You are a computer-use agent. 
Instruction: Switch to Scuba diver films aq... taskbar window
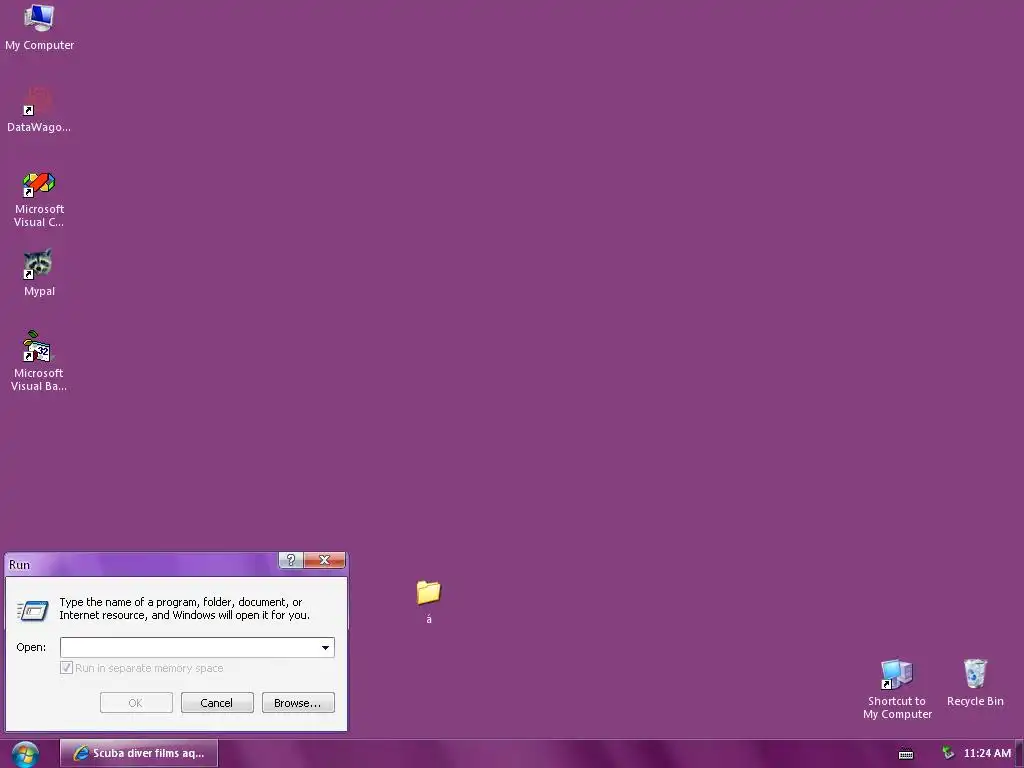139,753
